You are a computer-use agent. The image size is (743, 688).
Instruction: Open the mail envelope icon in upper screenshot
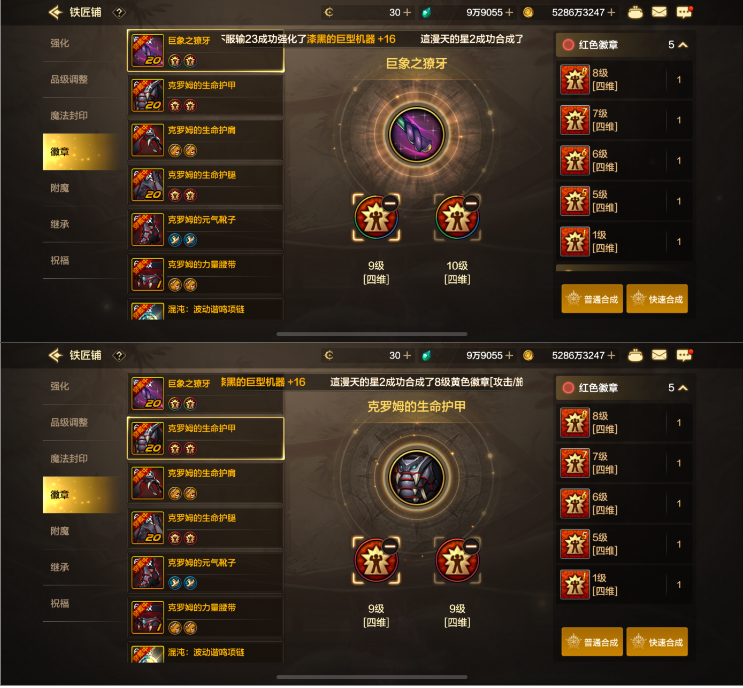tap(659, 12)
